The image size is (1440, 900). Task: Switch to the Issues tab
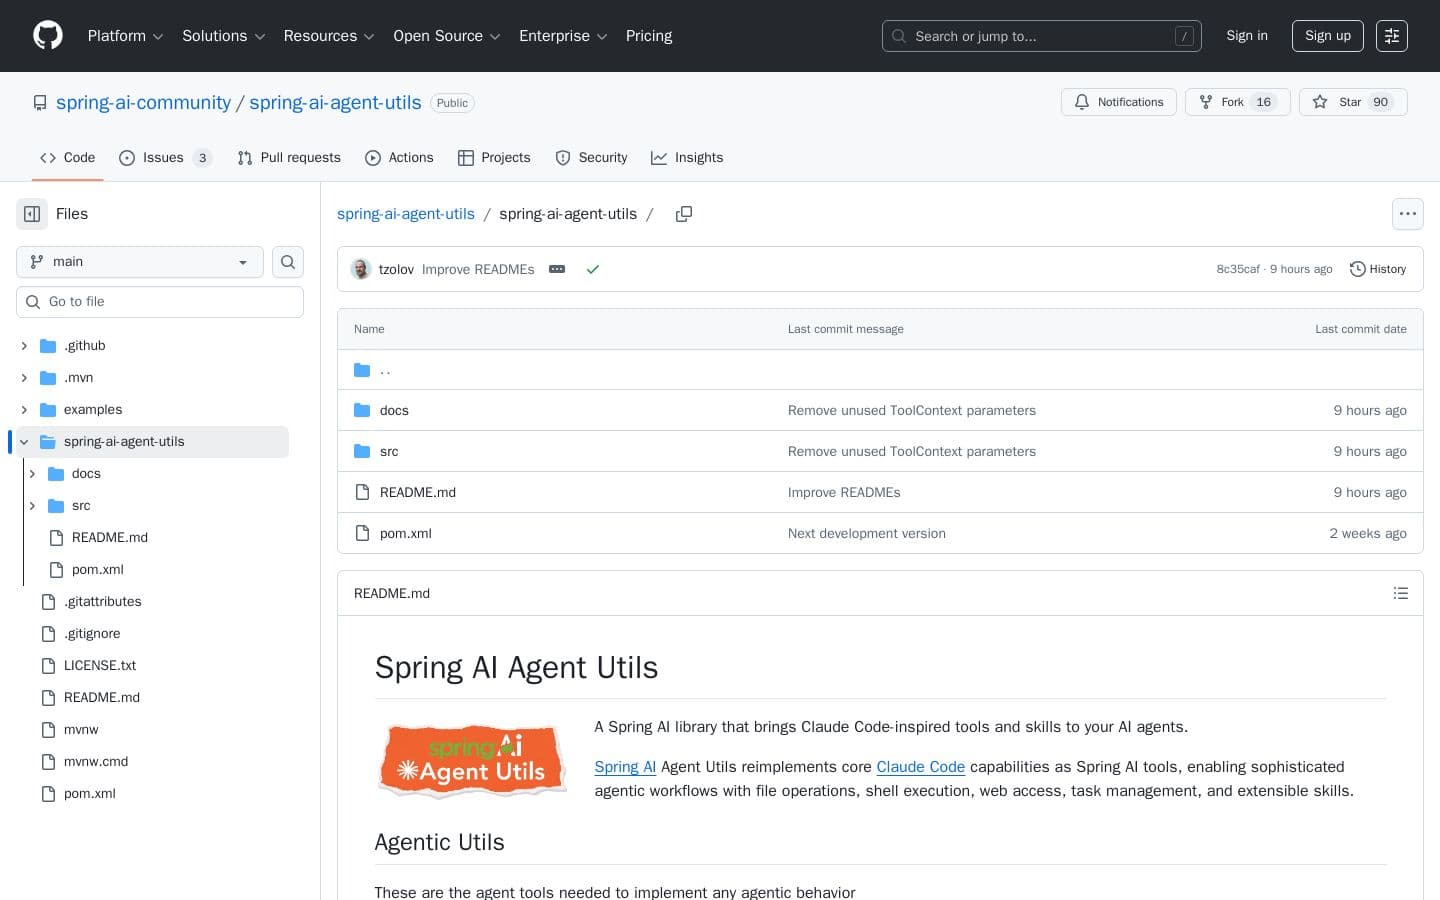[161, 157]
